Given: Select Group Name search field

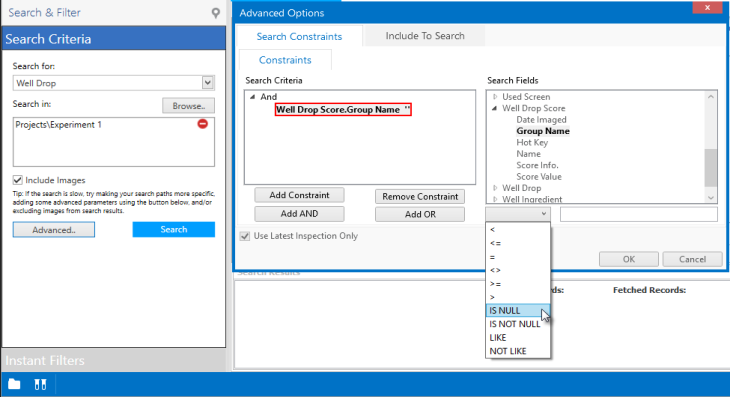Looking at the screenshot, I should 543,131.
